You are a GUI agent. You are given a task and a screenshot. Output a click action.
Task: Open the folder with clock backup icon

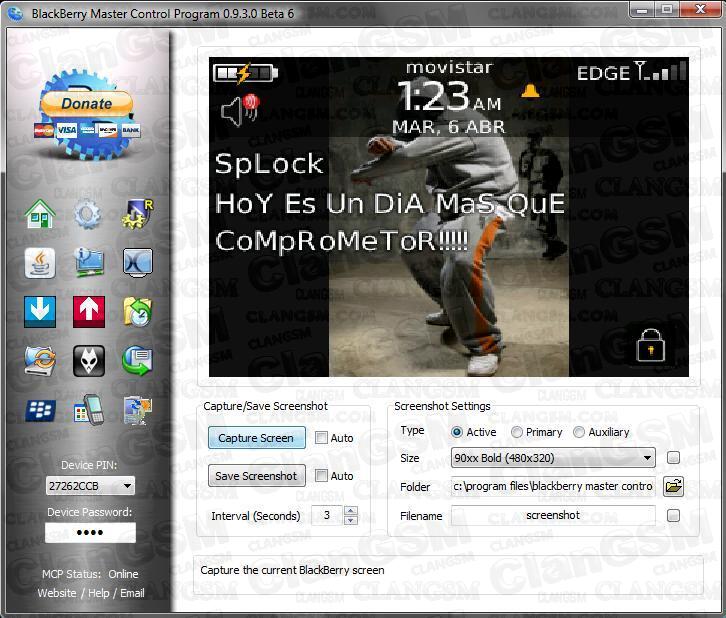pos(138,312)
